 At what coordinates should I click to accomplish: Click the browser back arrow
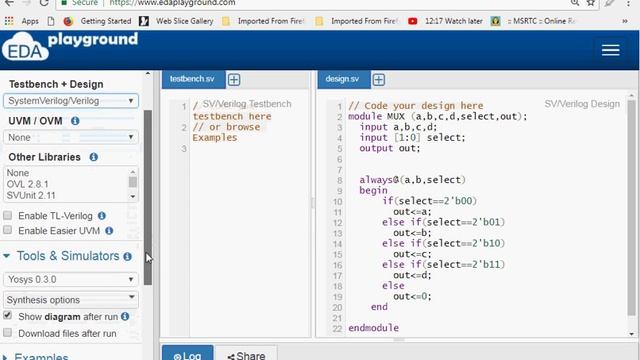click(9, 3)
